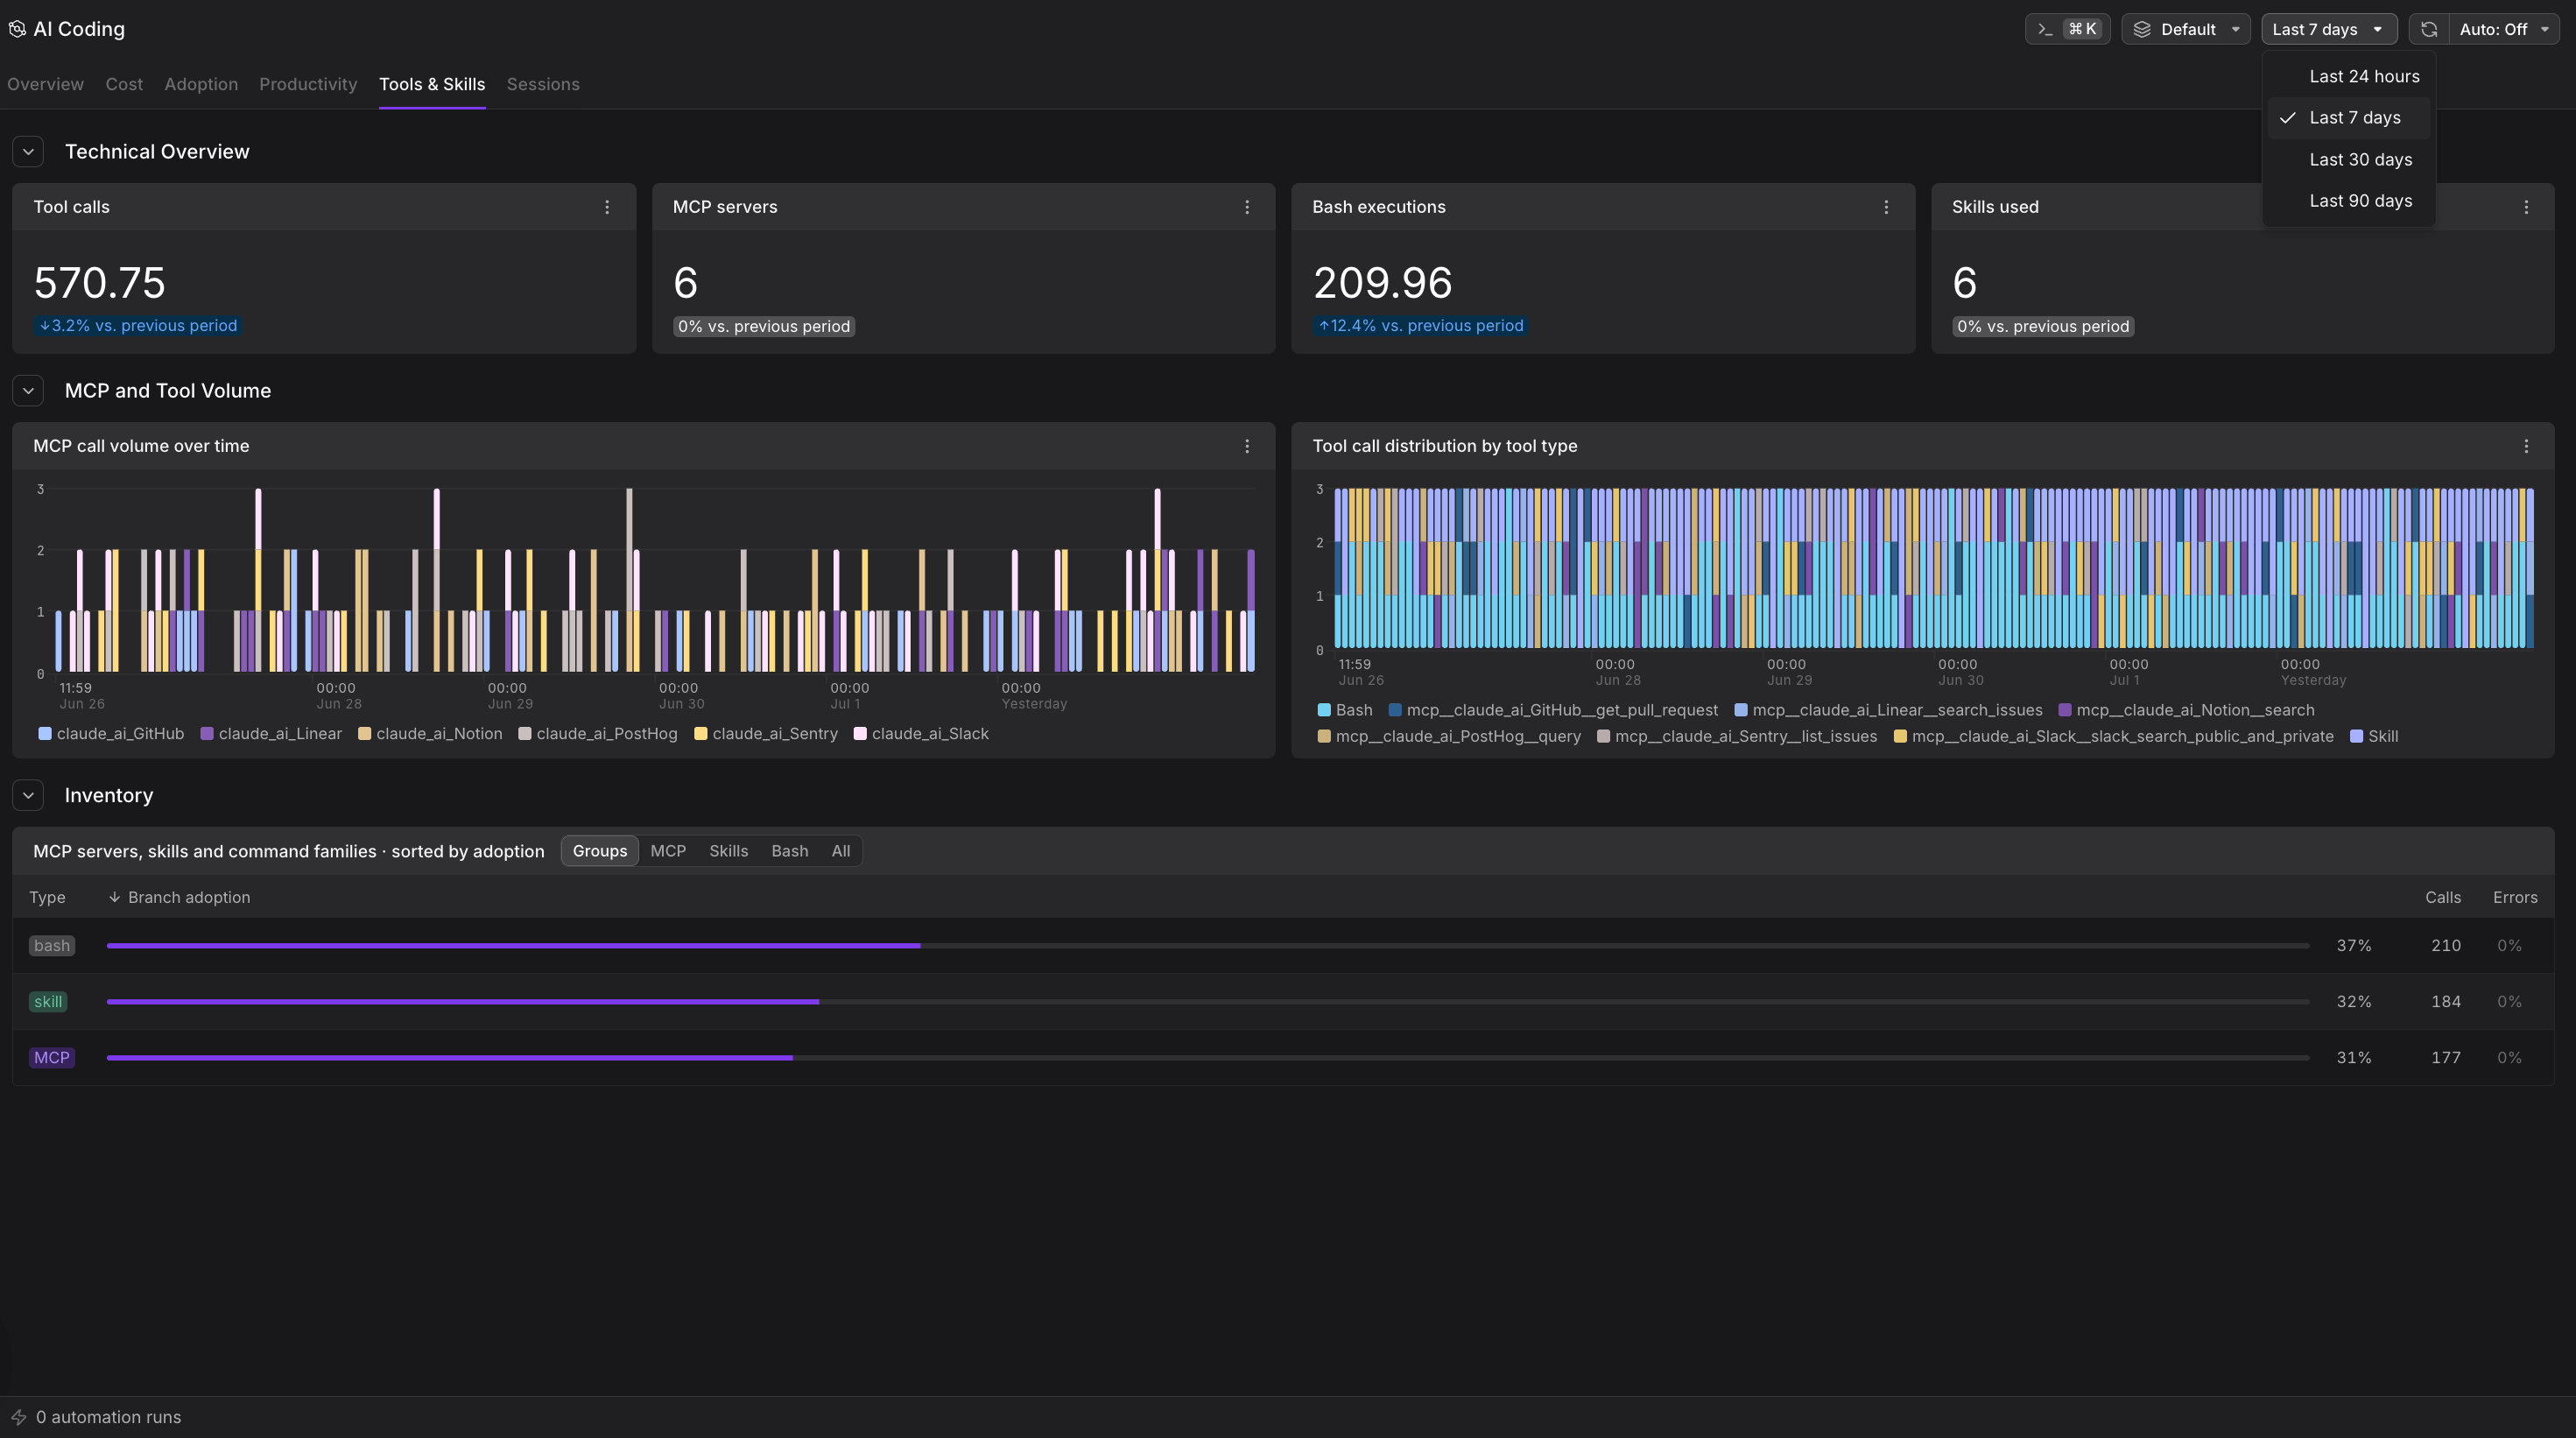2576x1438 pixels.
Task: Click the 570.75 tool calls value
Action: coord(99,283)
